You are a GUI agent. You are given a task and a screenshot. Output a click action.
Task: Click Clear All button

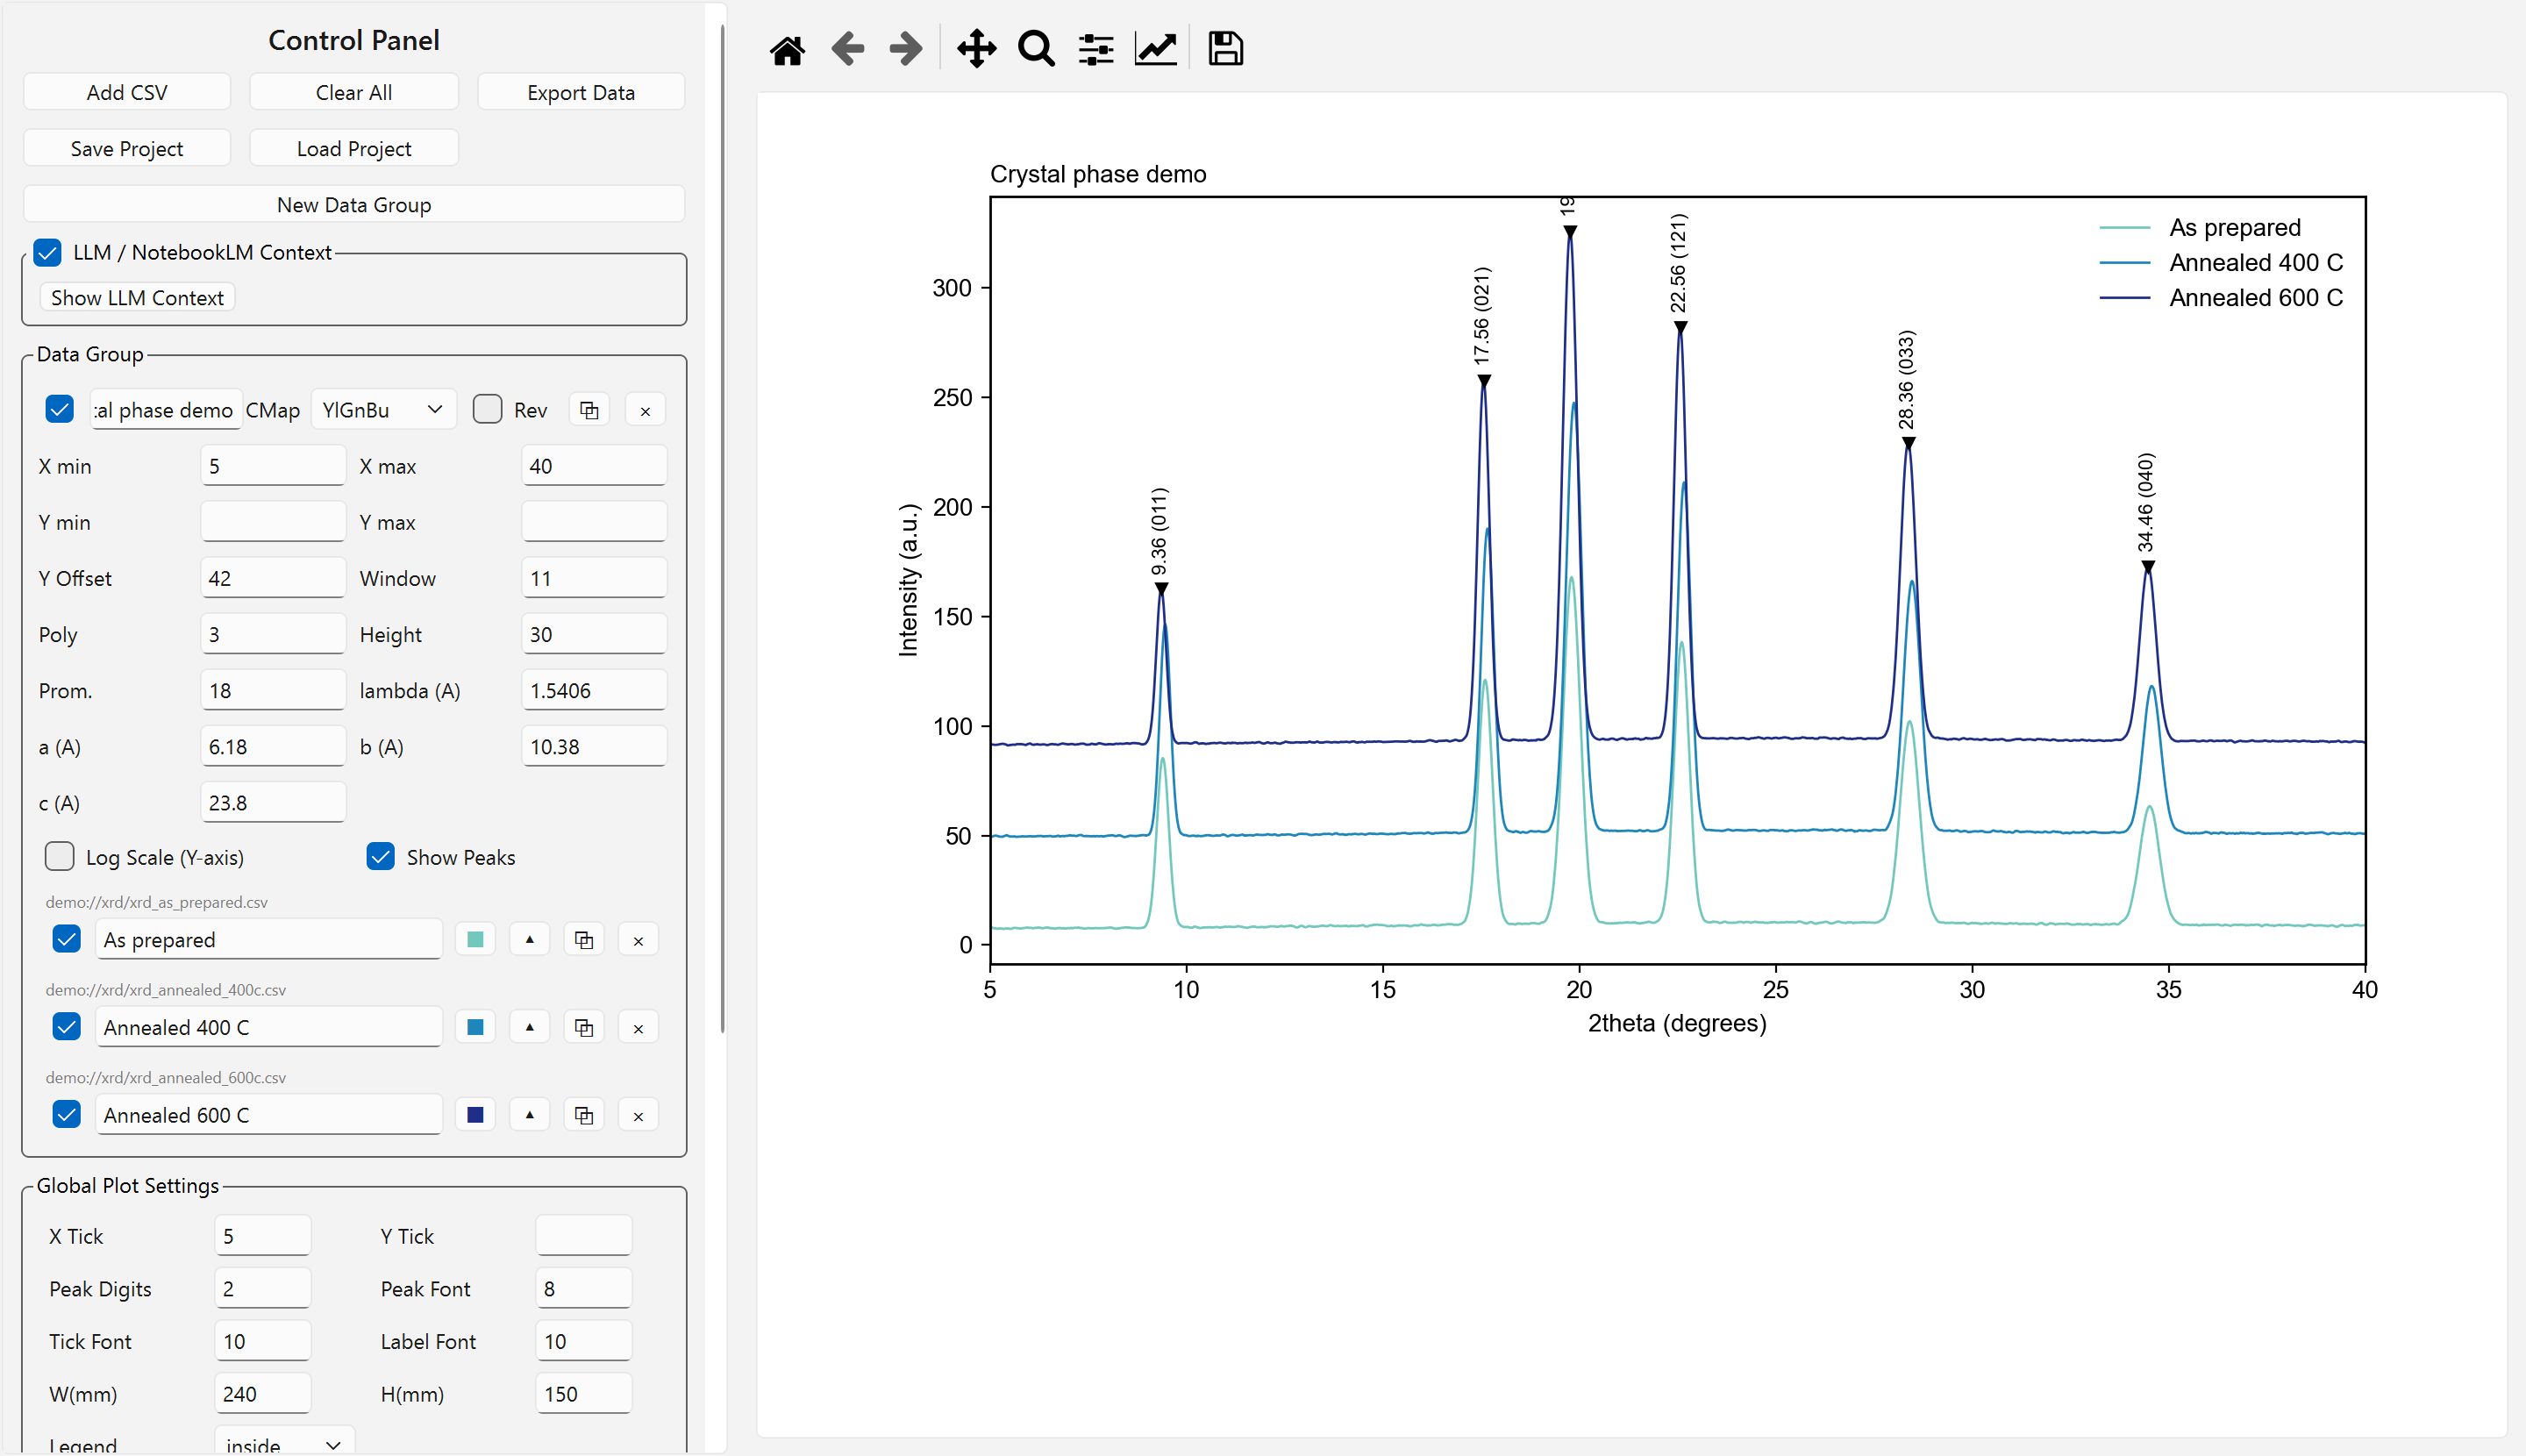click(x=354, y=92)
